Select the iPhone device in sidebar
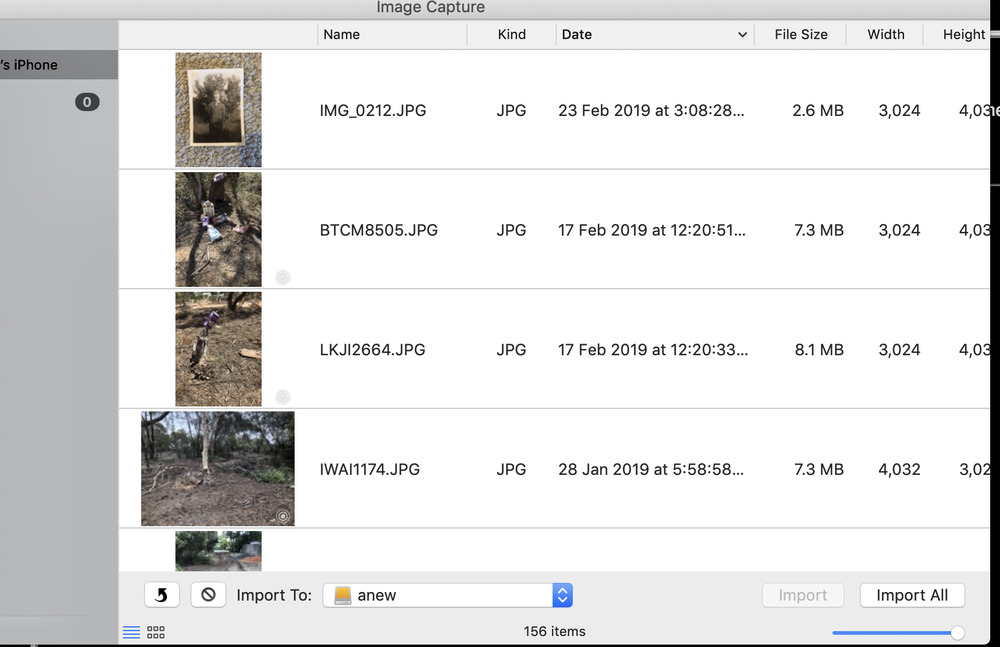Screen dimensions: 1000x647 point(40,65)
